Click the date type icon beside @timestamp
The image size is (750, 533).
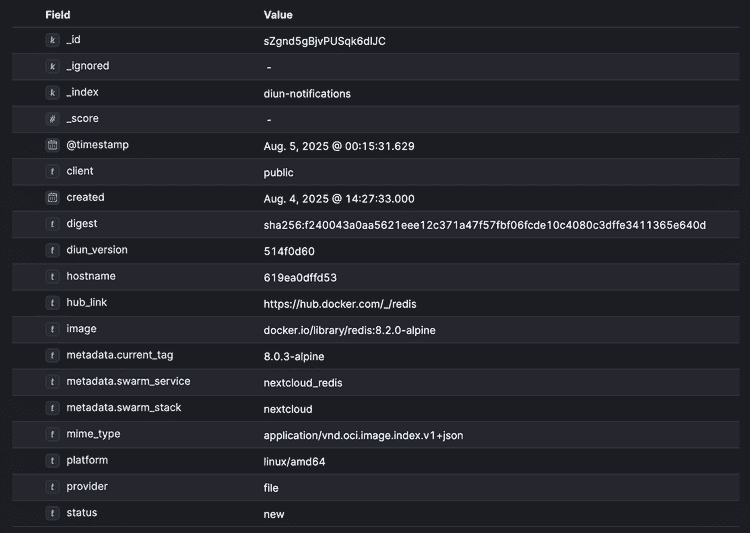pyautogui.click(x=52, y=145)
